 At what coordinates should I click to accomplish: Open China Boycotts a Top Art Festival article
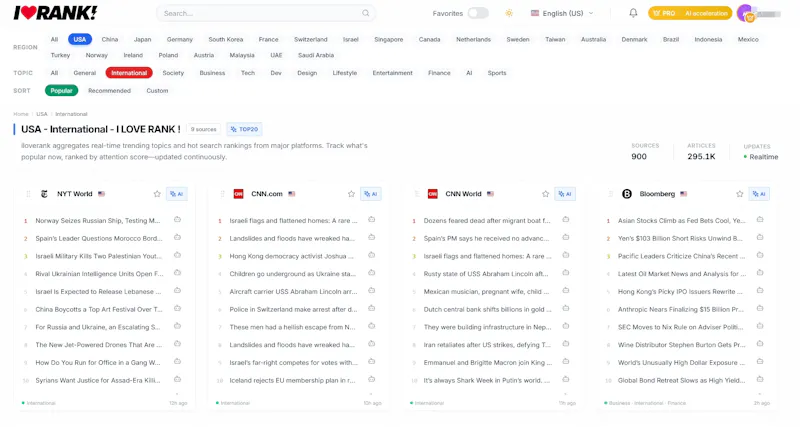pyautogui.click(x=99, y=309)
